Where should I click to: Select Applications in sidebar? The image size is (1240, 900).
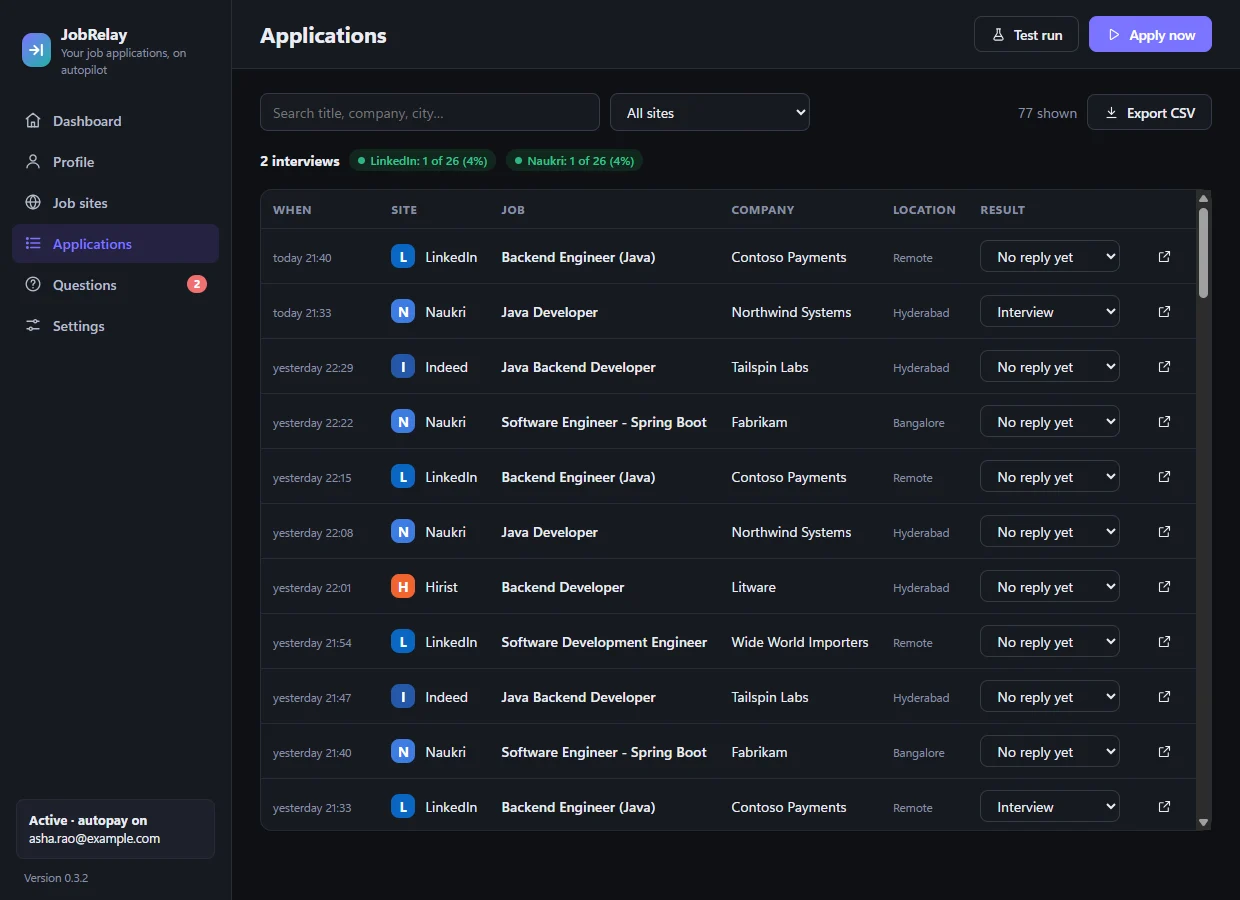(x=115, y=244)
